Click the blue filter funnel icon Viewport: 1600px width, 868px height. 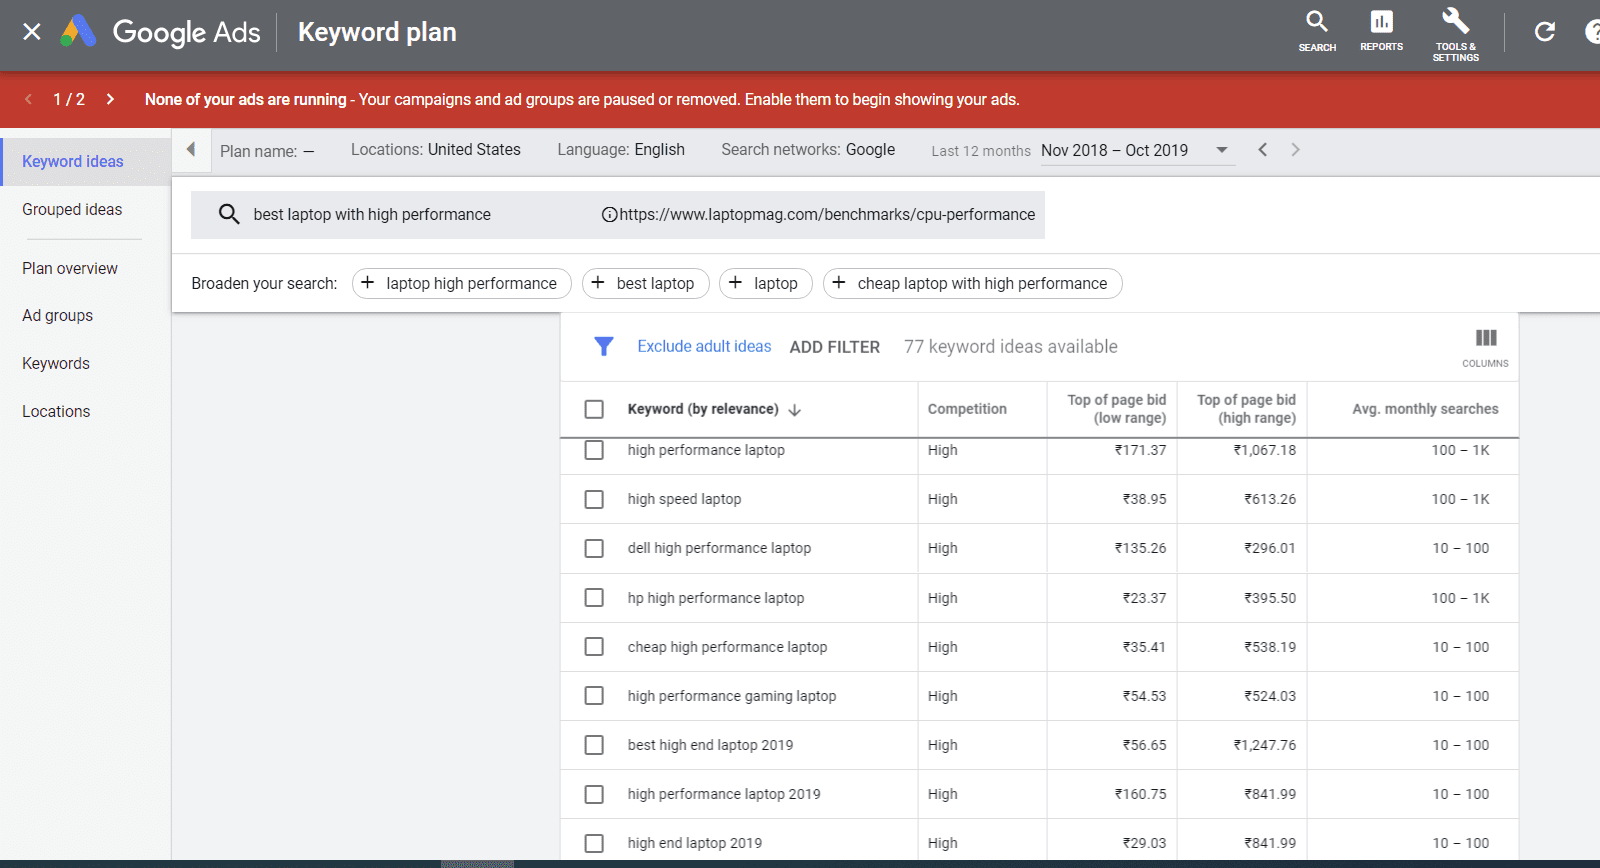click(x=603, y=346)
